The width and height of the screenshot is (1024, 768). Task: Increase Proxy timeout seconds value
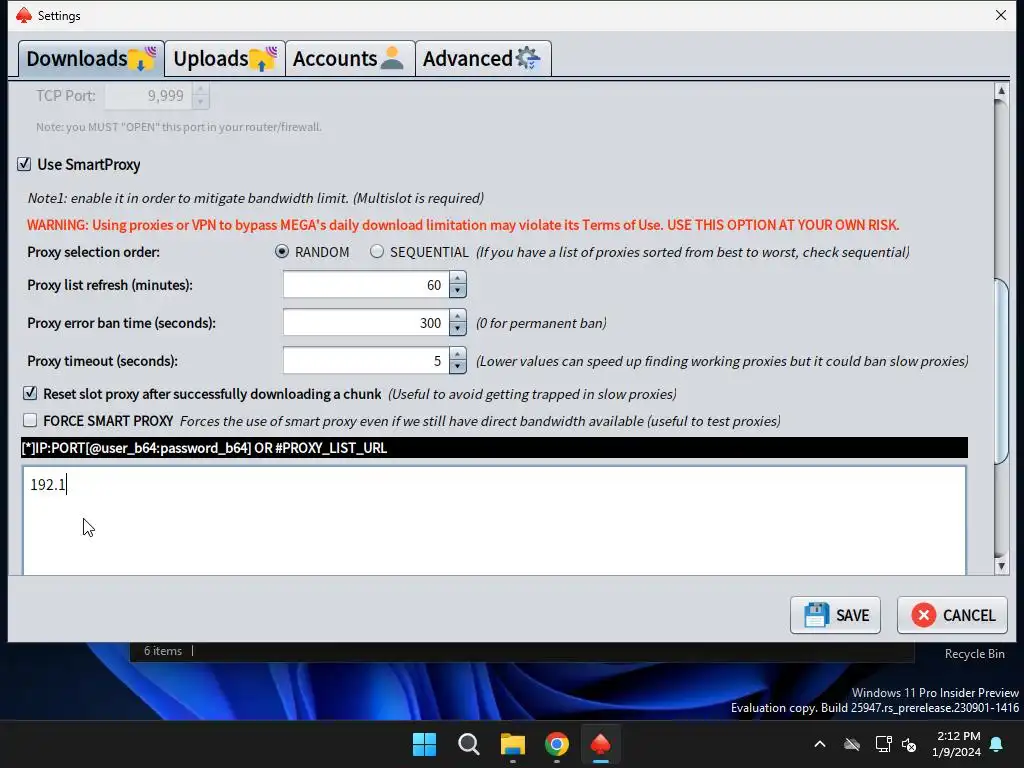click(458, 354)
